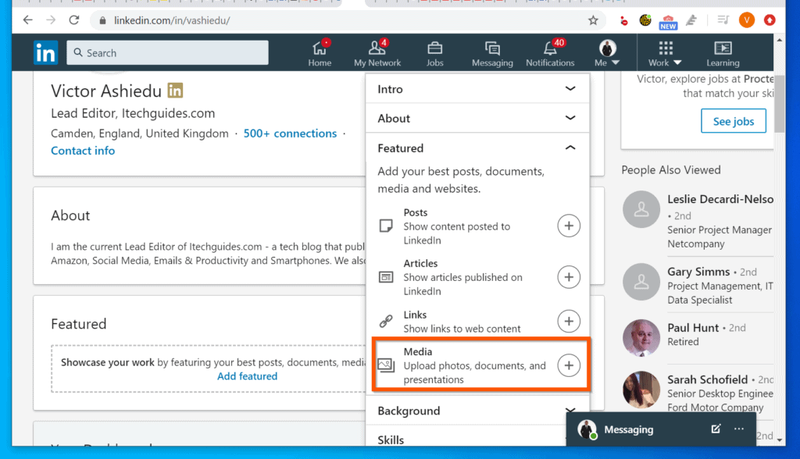Open My Network with badge 4
The height and width of the screenshot is (459, 800).
(x=377, y=53)
